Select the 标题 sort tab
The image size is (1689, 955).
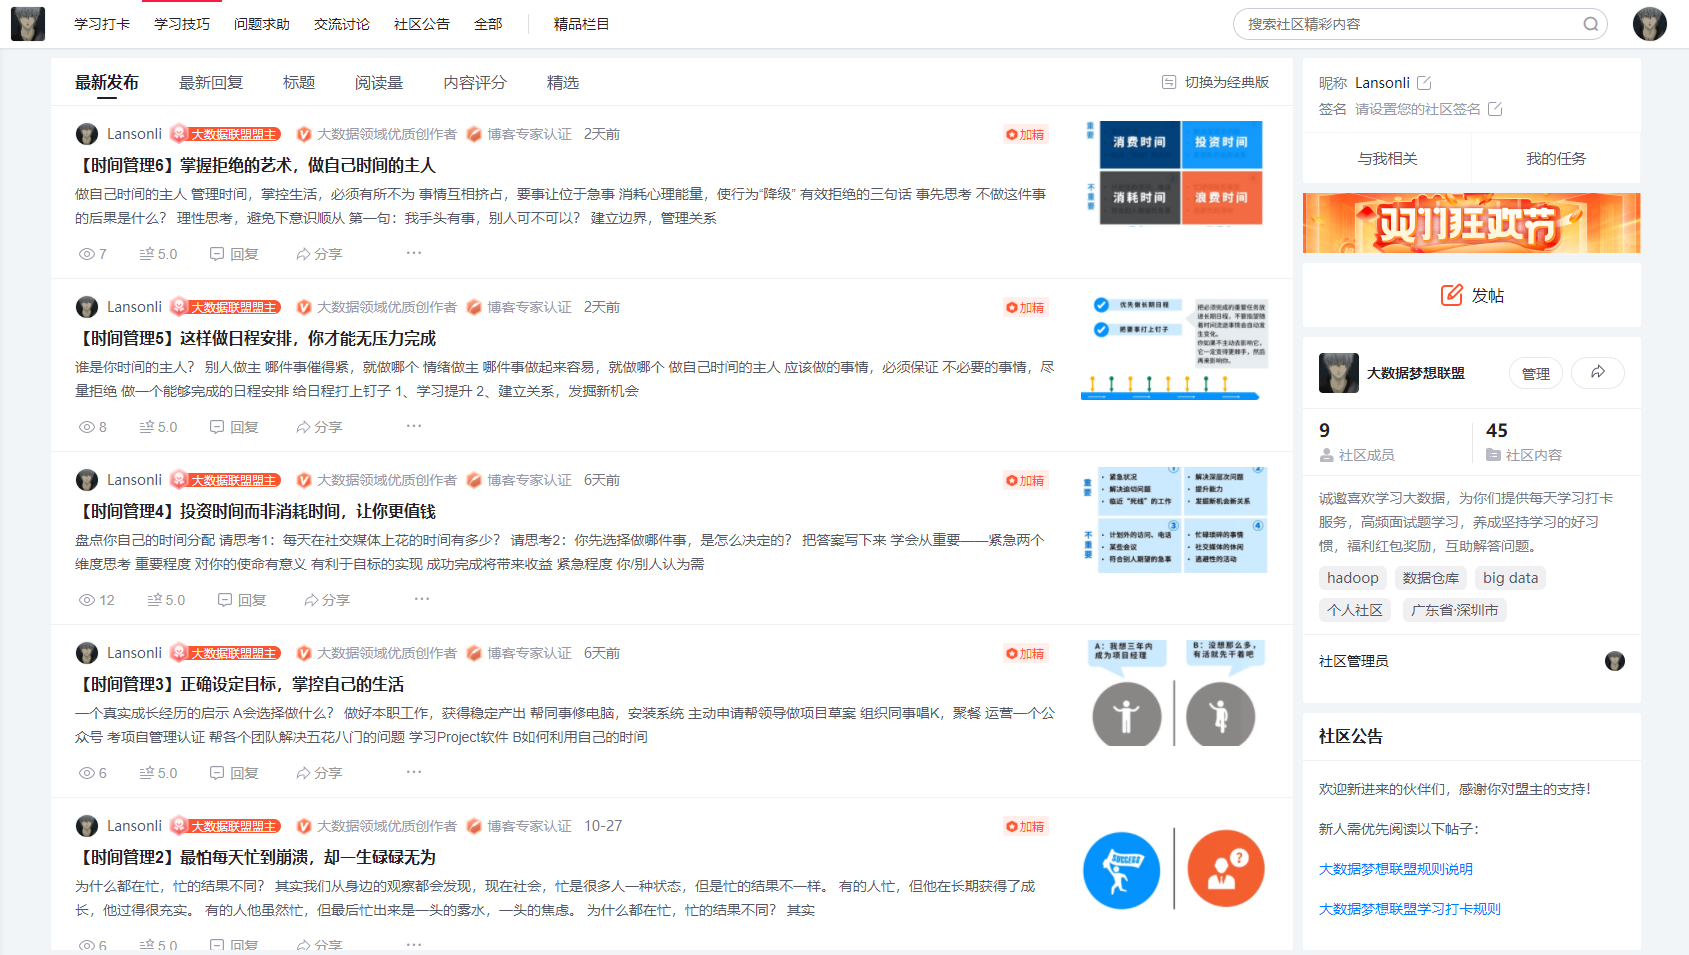pos(299,83)
